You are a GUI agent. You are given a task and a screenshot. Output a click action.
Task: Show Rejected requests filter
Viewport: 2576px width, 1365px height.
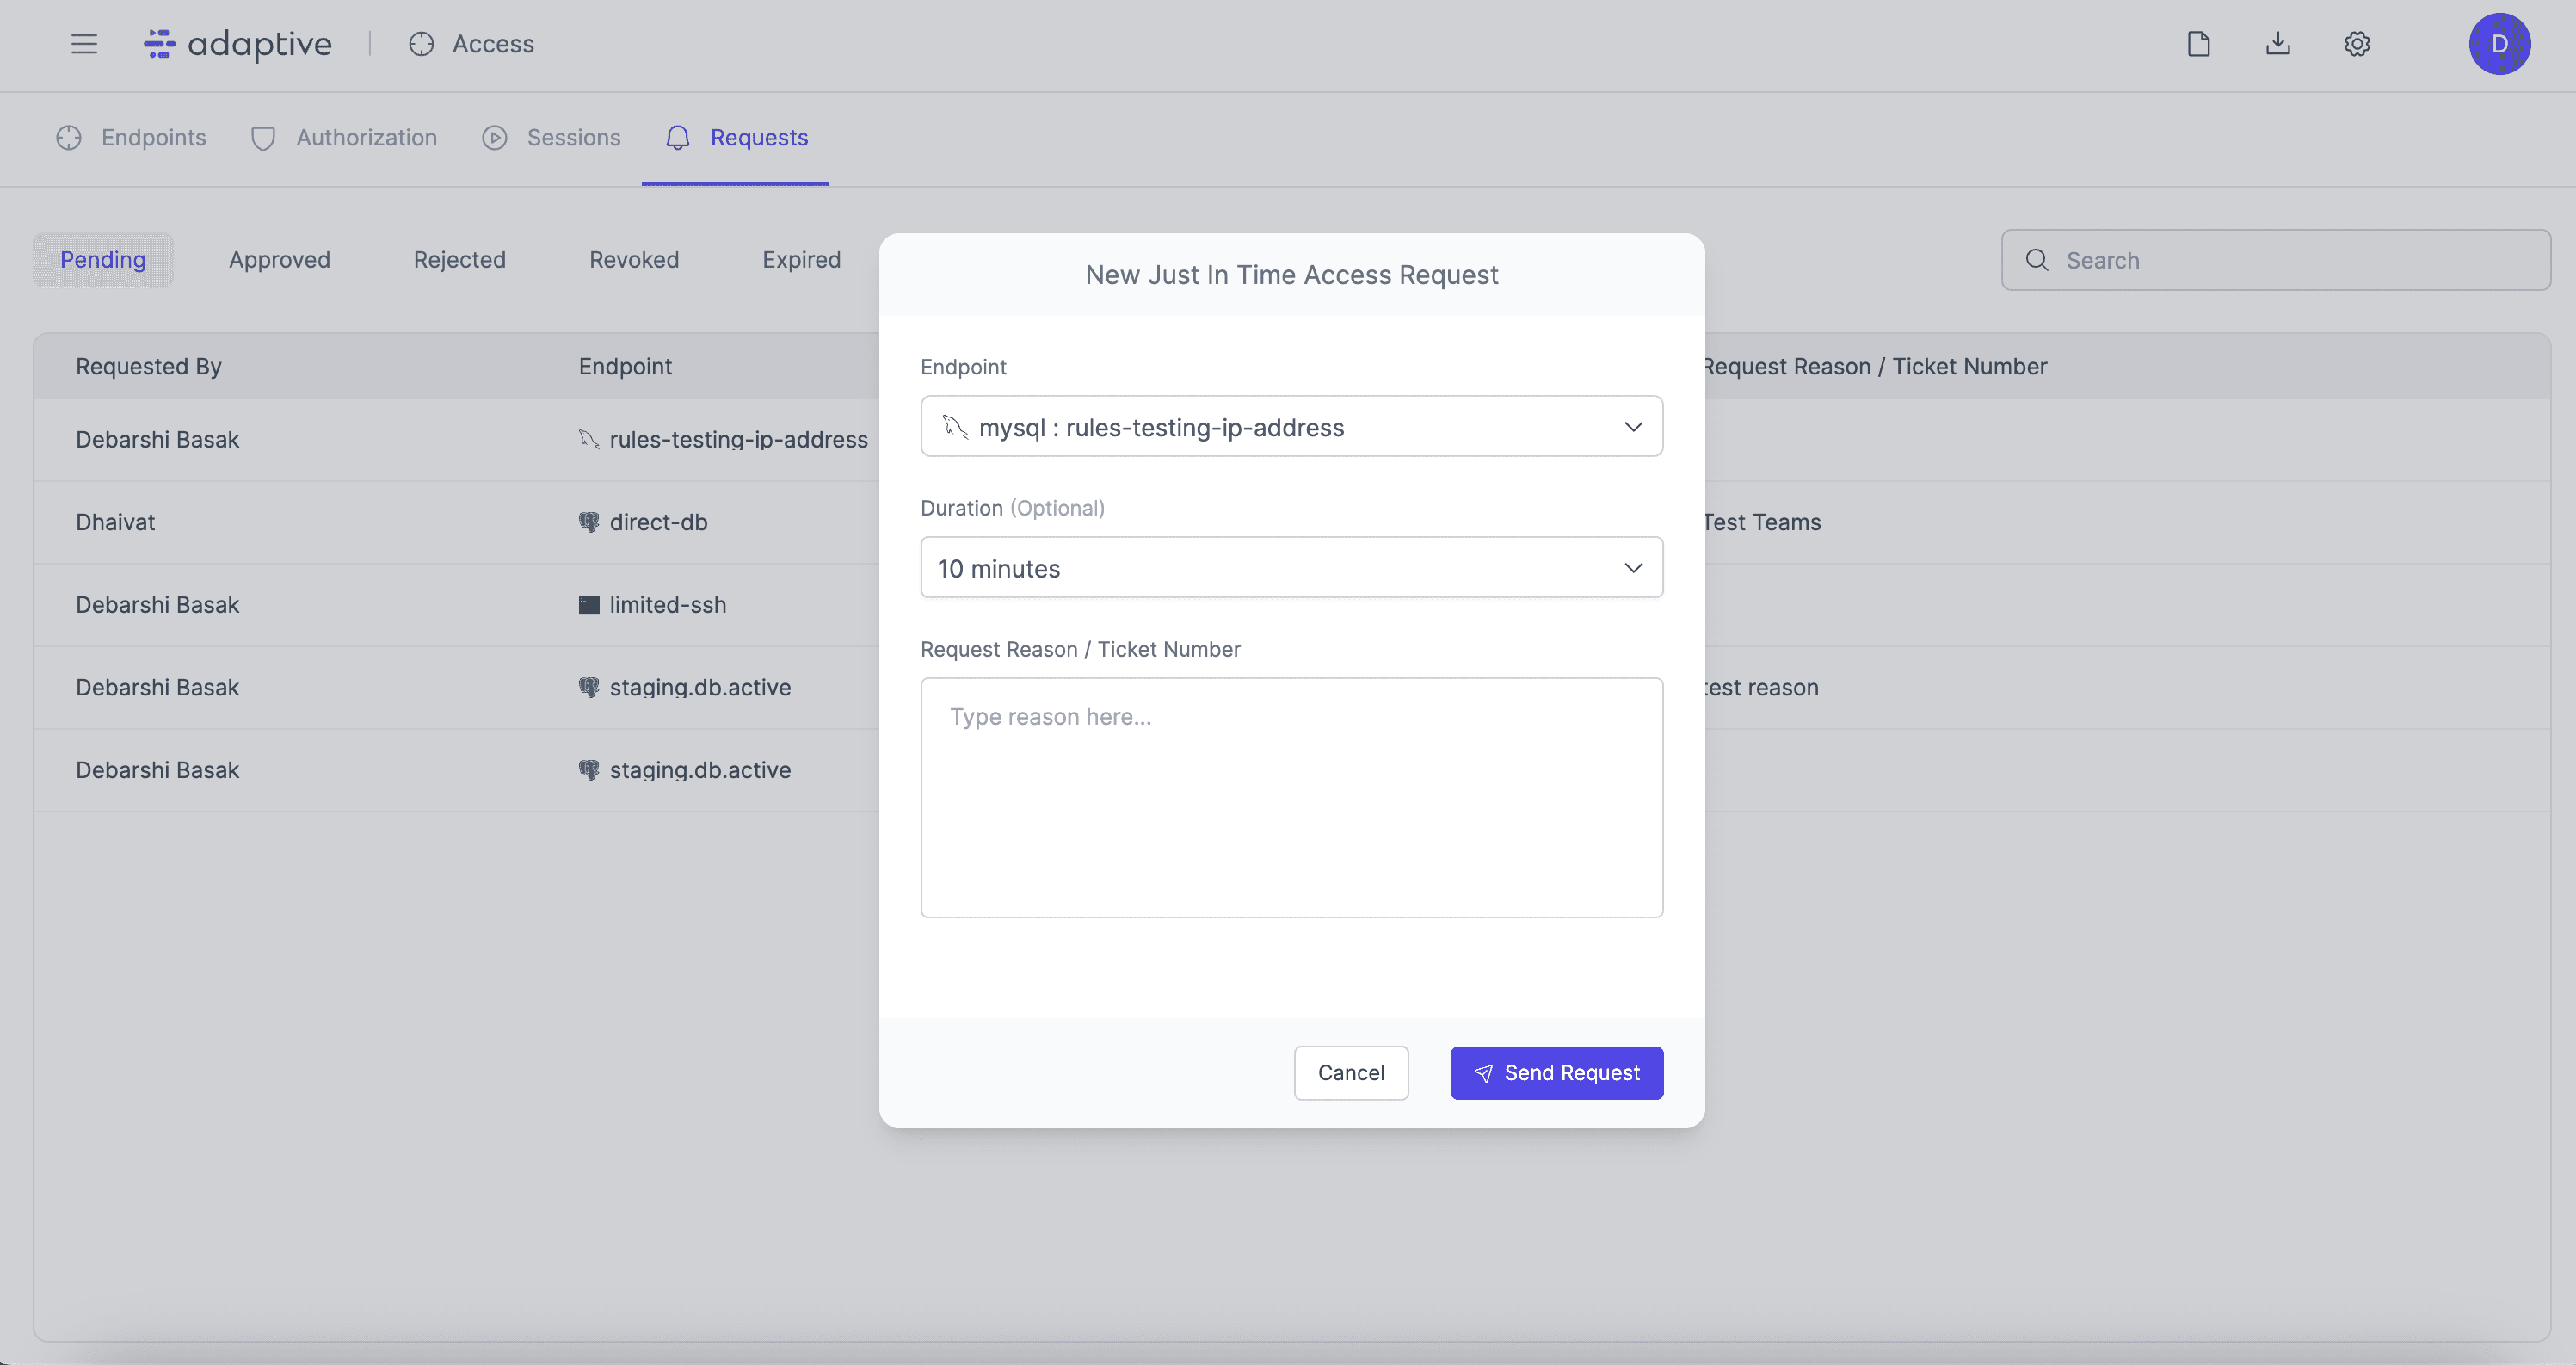click(x=460, y=260)
